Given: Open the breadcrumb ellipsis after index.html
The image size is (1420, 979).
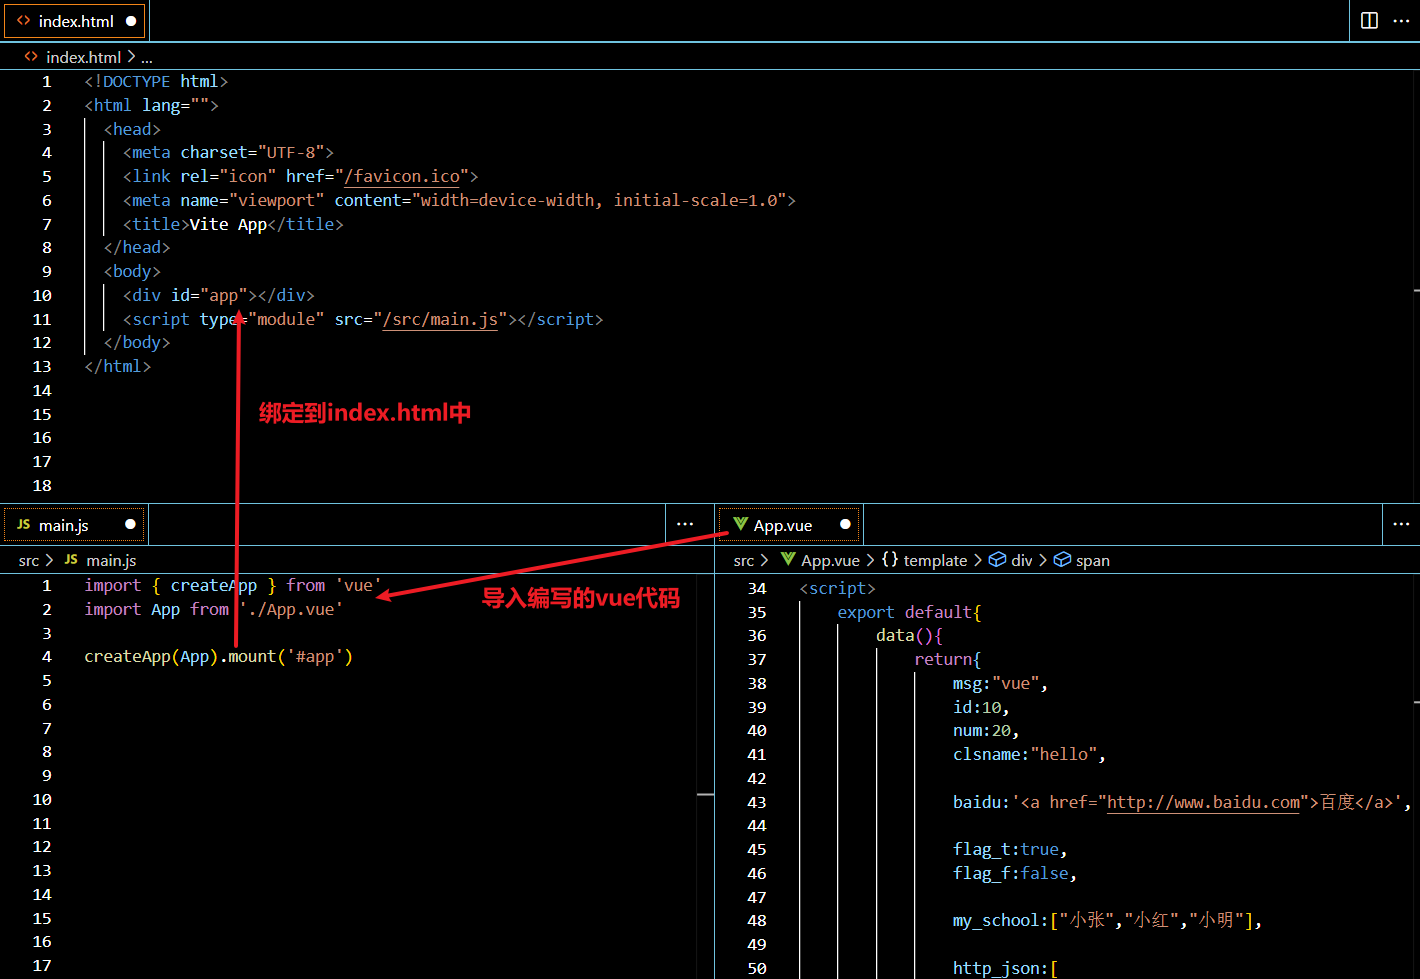Looking at the screenshot, I should (x=147, y=58).
